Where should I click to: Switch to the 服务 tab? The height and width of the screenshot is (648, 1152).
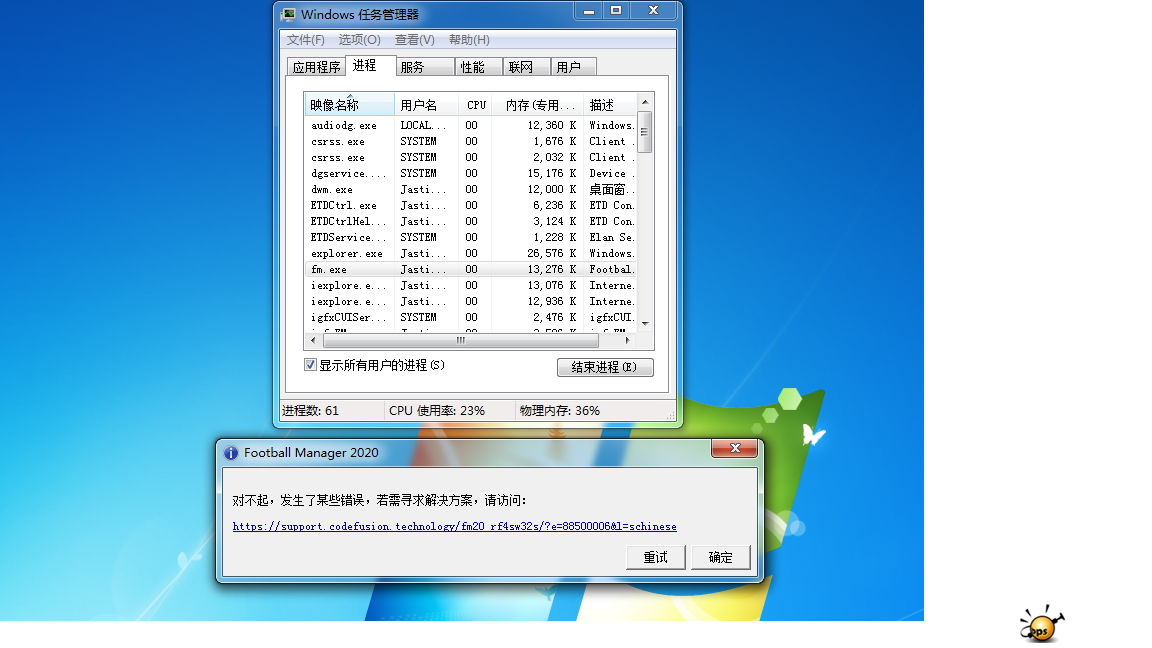pyautogui.click(x=425, y=67)
